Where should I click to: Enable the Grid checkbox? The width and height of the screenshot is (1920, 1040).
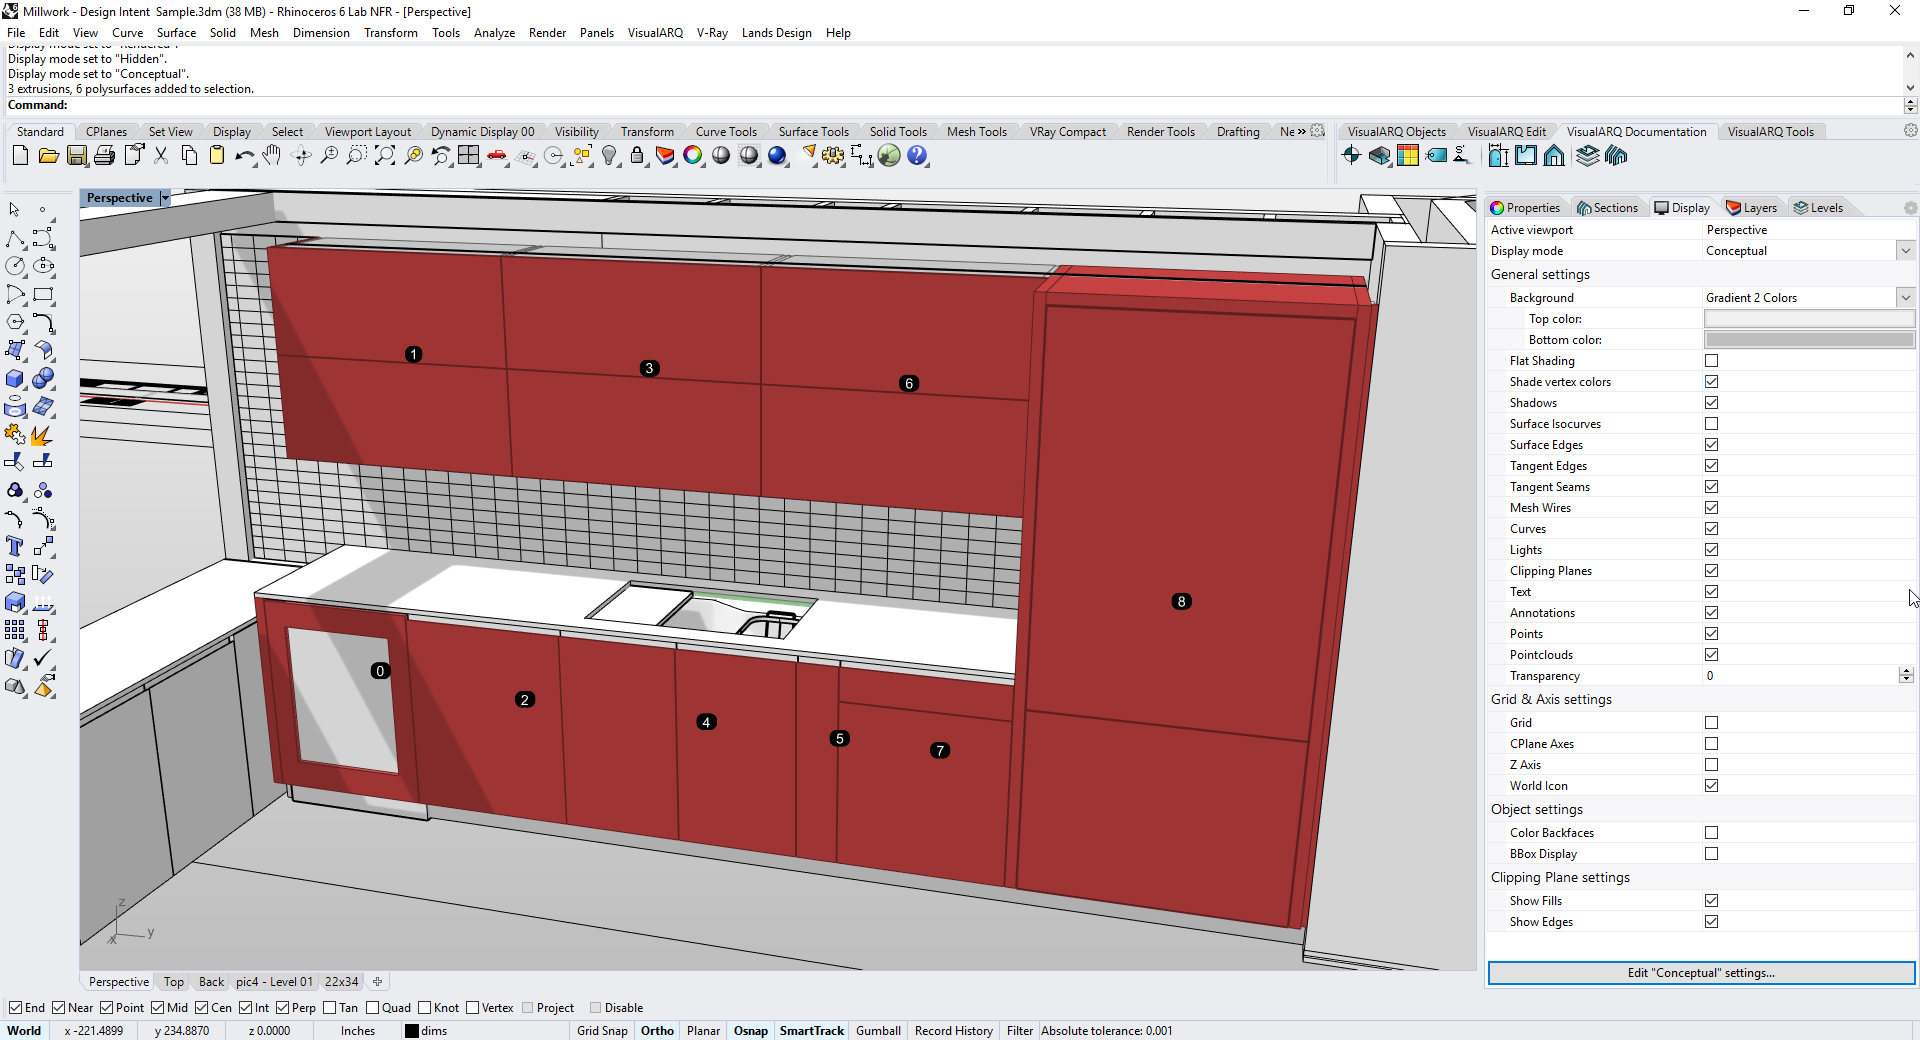(1711, 723)
